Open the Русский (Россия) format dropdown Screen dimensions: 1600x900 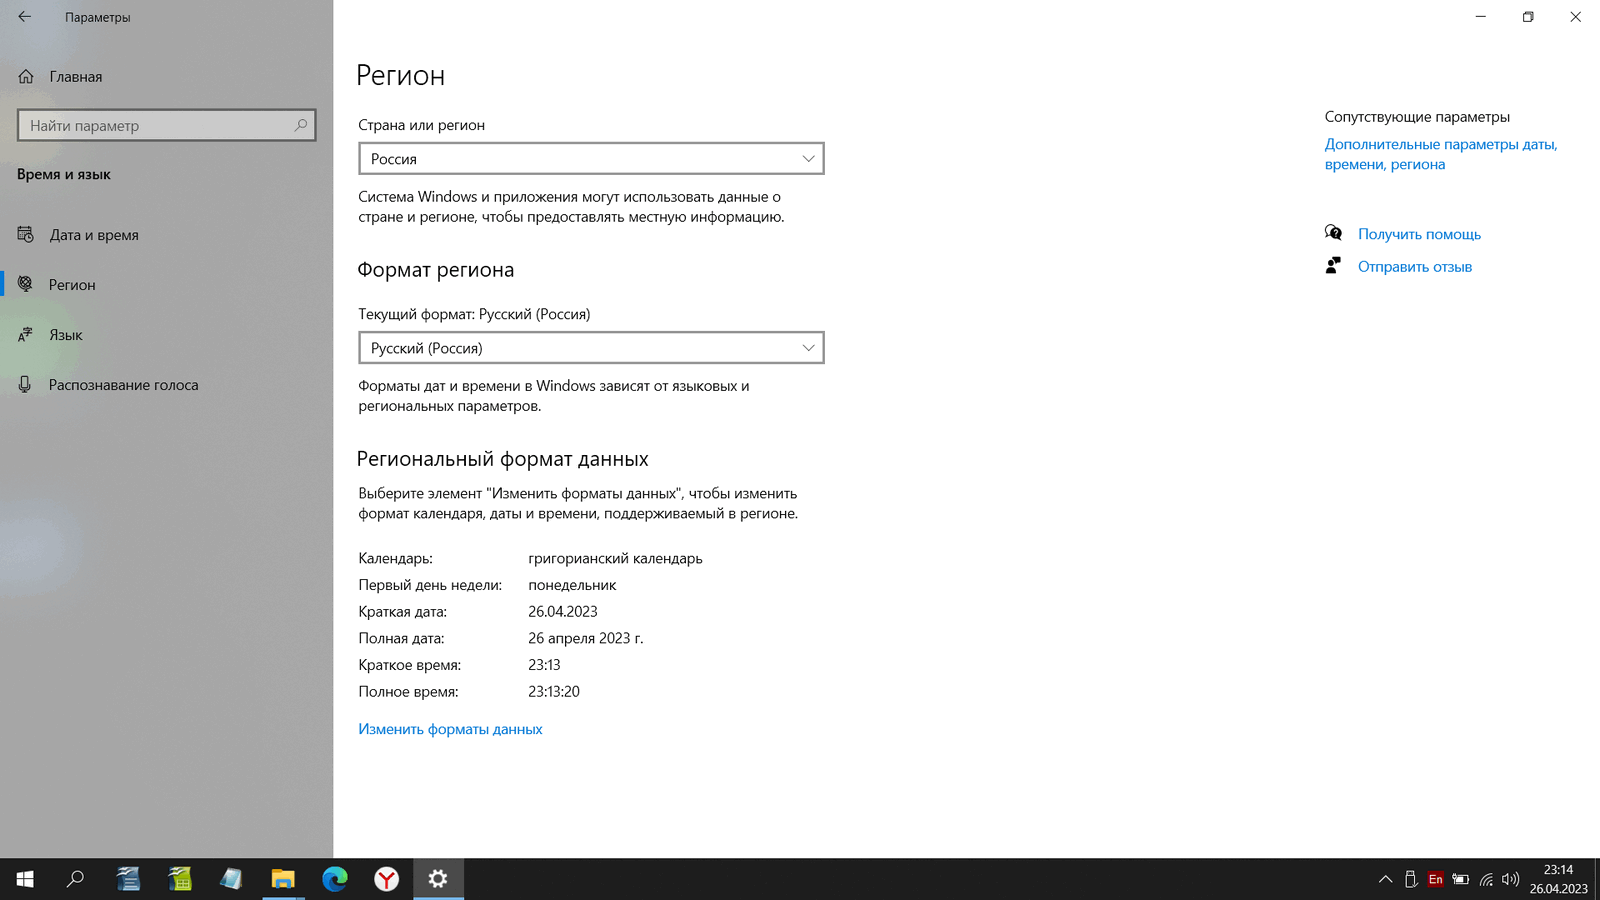[x=591, y=348]
